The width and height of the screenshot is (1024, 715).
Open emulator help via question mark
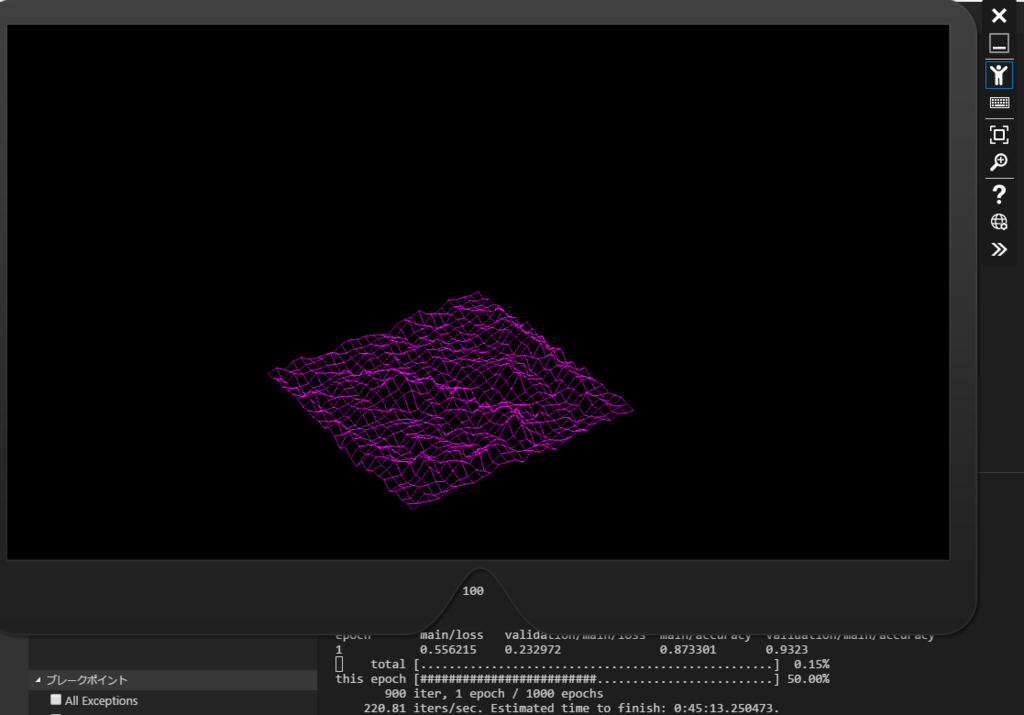tap(999, 195)
